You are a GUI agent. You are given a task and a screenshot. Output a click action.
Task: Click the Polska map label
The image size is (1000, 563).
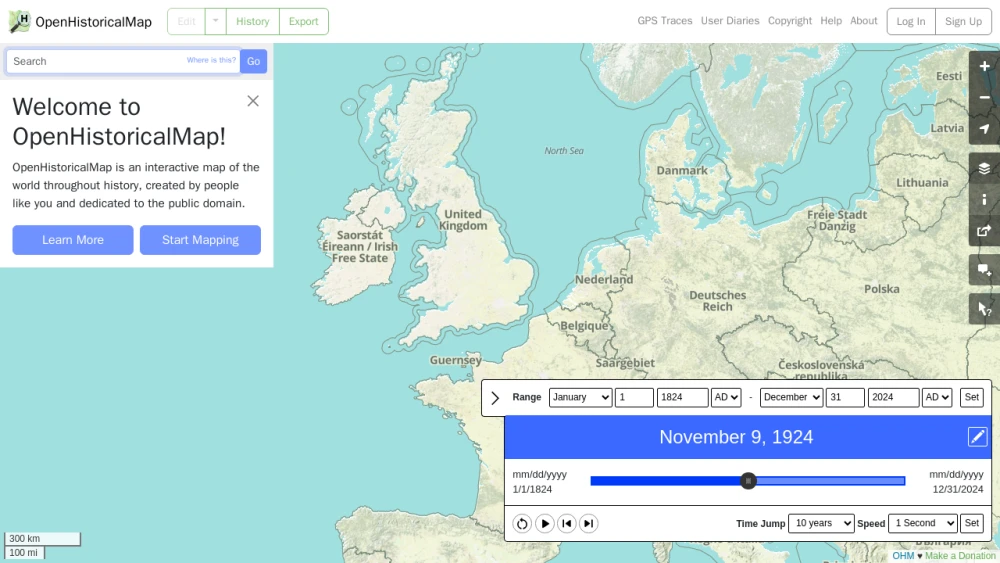(881, 289)
